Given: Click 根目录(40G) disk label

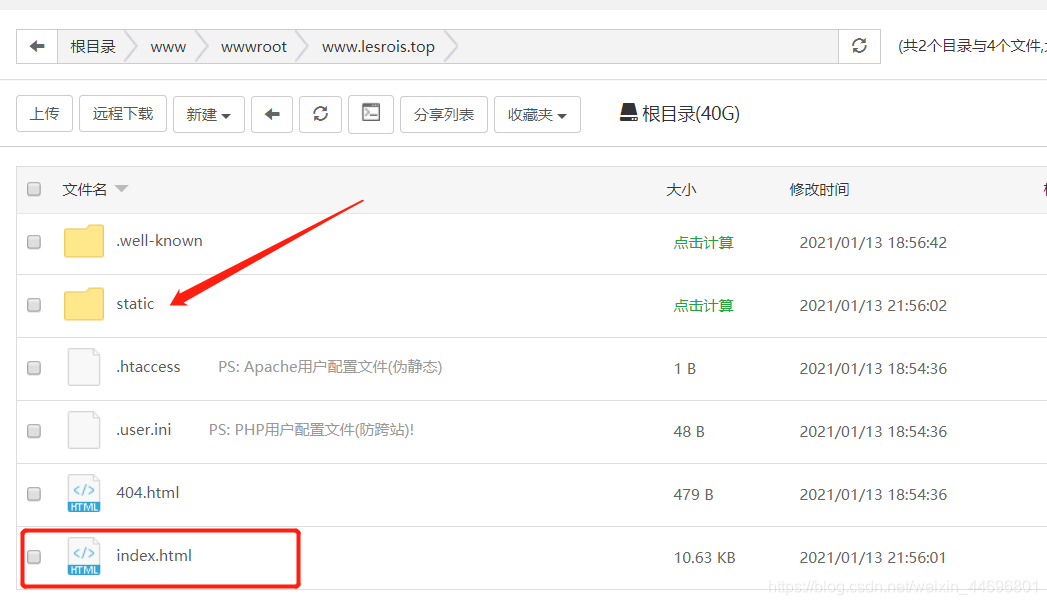Looking at the screenshot, I should [690, 114].
